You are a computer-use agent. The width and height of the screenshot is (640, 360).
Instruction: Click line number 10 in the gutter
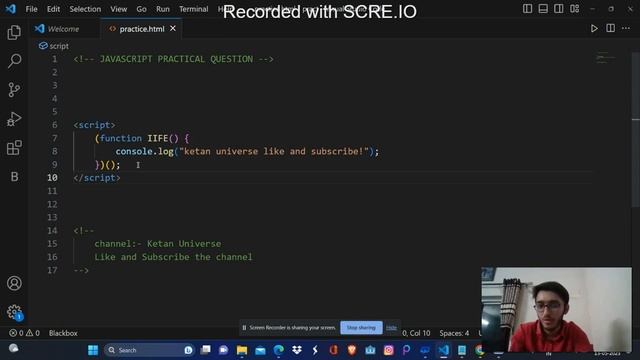[x=52, y=178]
